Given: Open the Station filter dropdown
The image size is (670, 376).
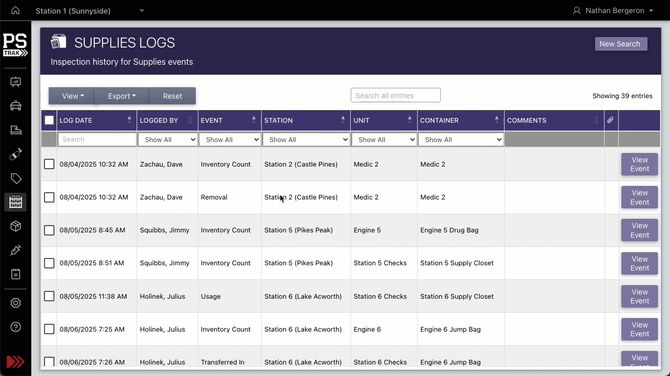Looking at the screenshot, I should (x=306, y=139).
